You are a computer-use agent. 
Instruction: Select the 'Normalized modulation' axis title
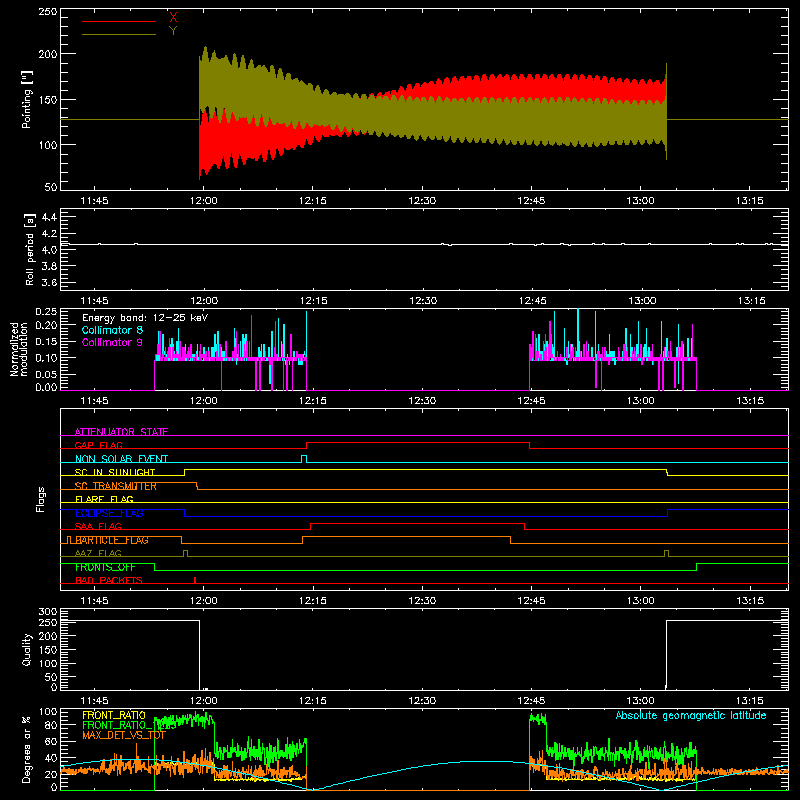(20, 349)
